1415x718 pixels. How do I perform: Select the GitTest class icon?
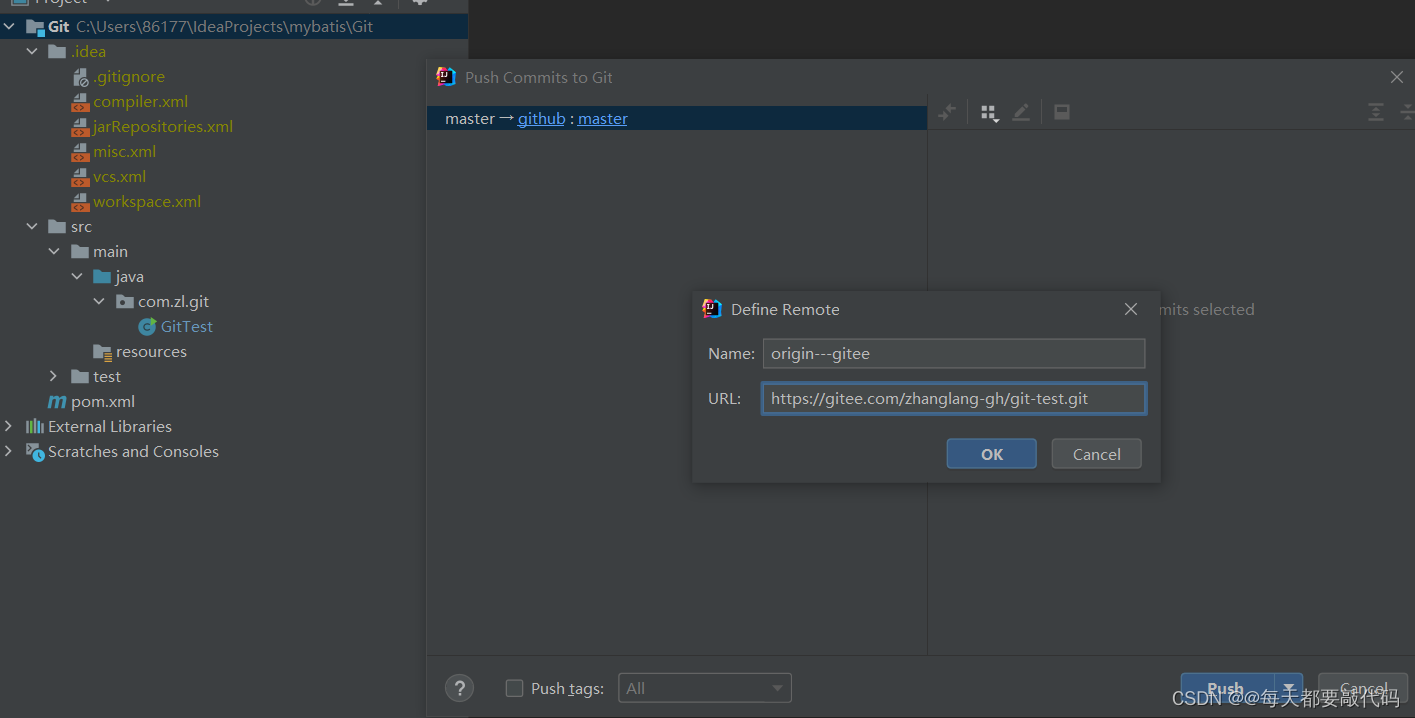coord(147,327)
